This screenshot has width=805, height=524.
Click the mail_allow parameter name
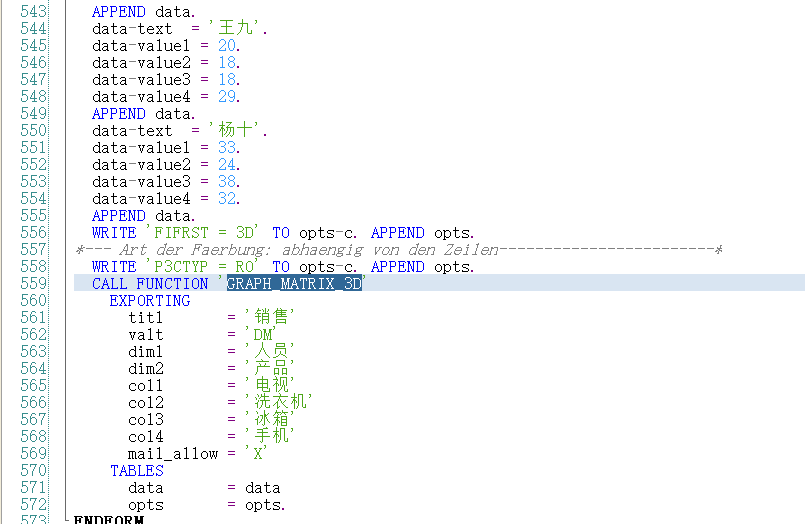tap(172, 454)
